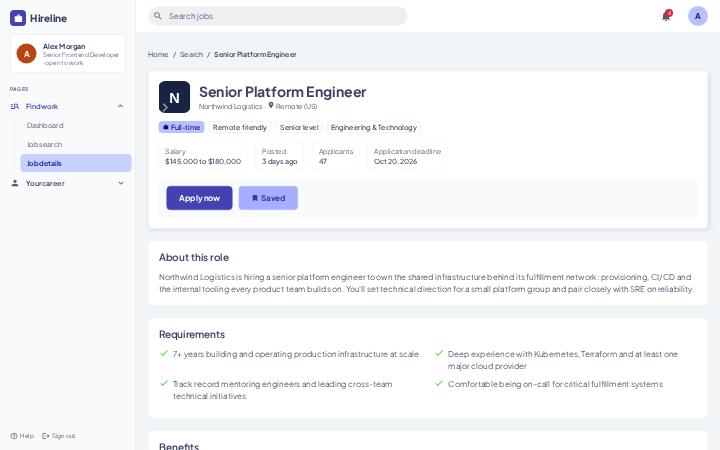Click the Senior Platform Engineer job title
720x450 pixels.
[282, 92]
